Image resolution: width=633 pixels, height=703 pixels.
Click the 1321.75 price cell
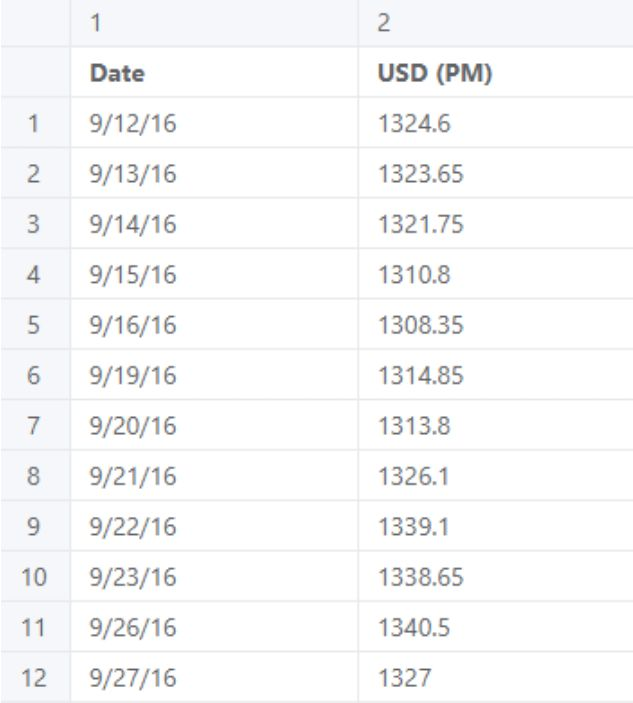point(495,224)
